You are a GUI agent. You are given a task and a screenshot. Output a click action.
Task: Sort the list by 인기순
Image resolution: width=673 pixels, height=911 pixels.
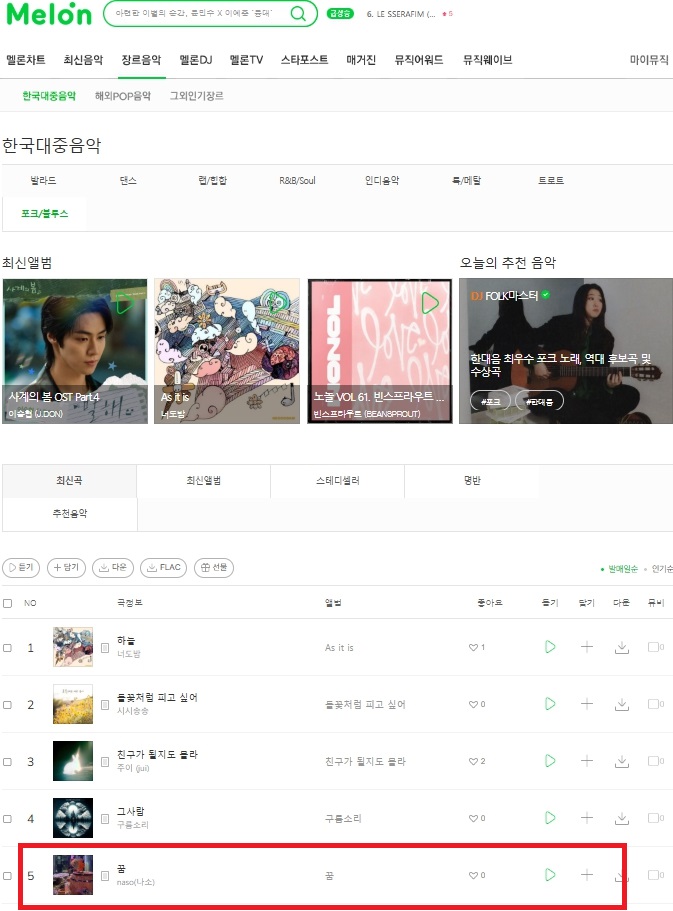[662, 569]
